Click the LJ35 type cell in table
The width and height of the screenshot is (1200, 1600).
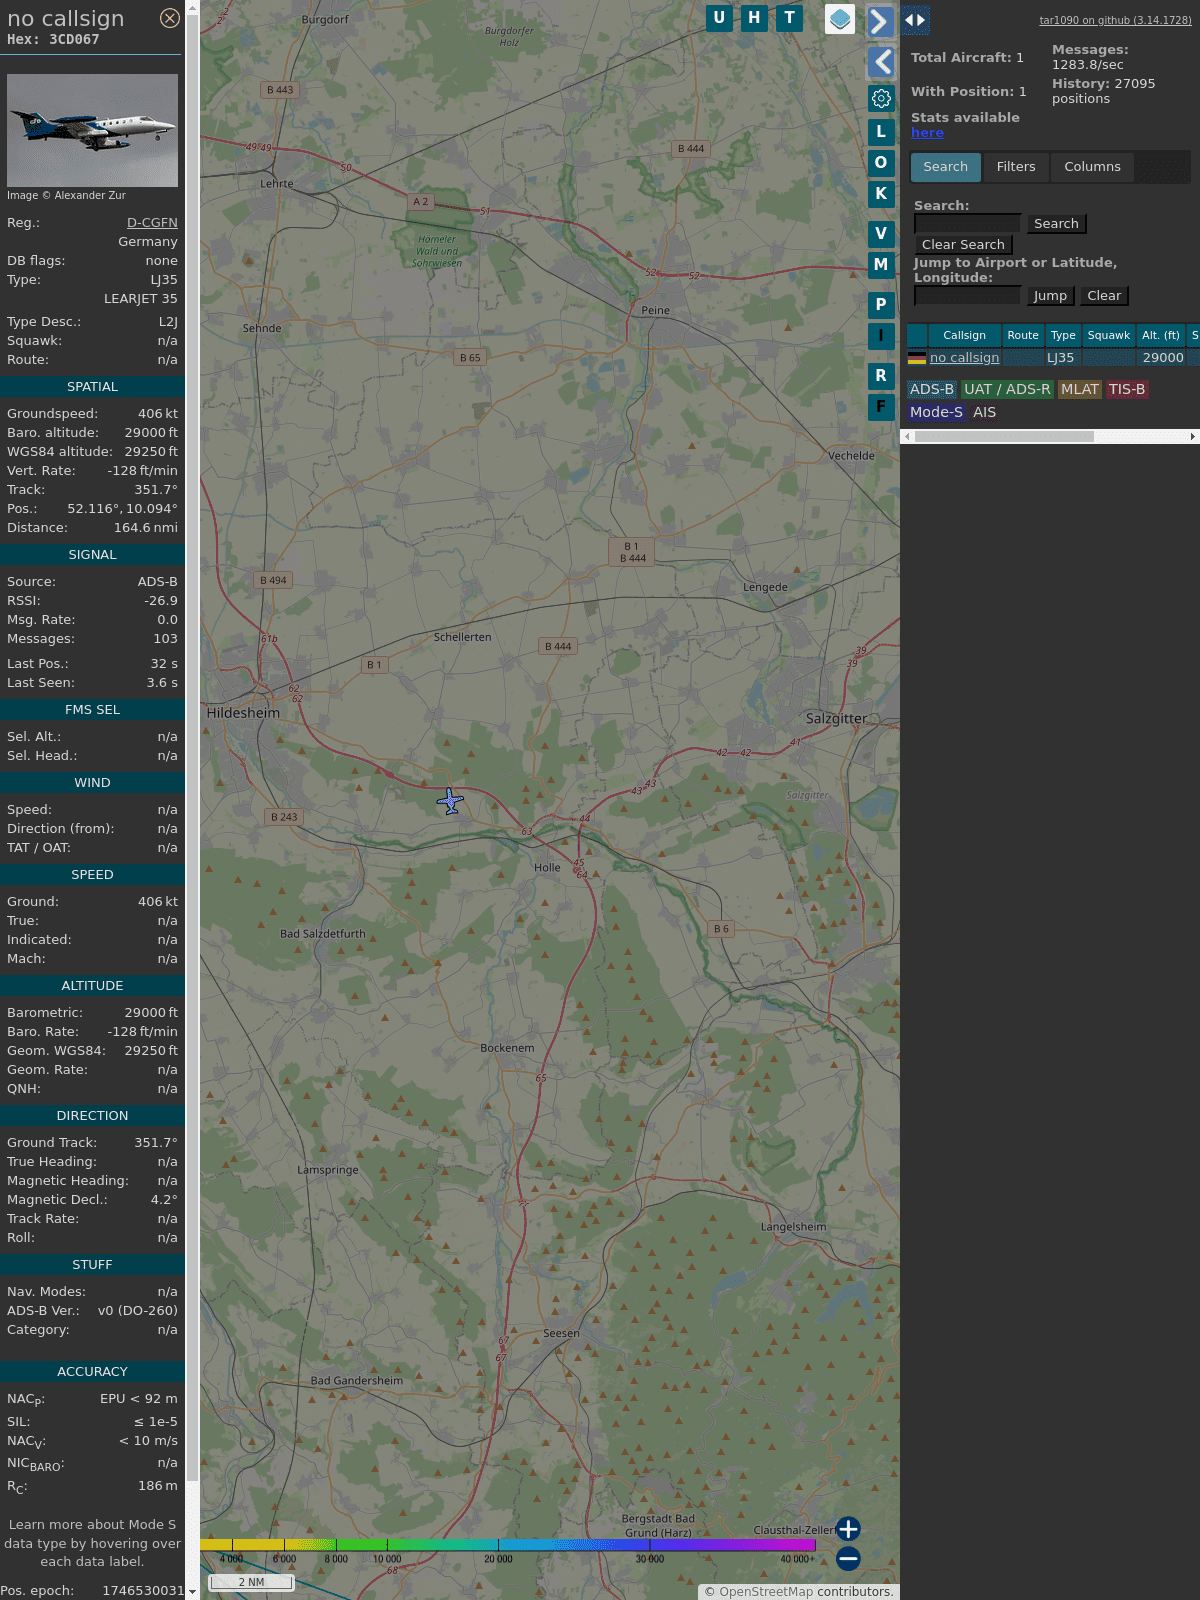click(1061, 358)
